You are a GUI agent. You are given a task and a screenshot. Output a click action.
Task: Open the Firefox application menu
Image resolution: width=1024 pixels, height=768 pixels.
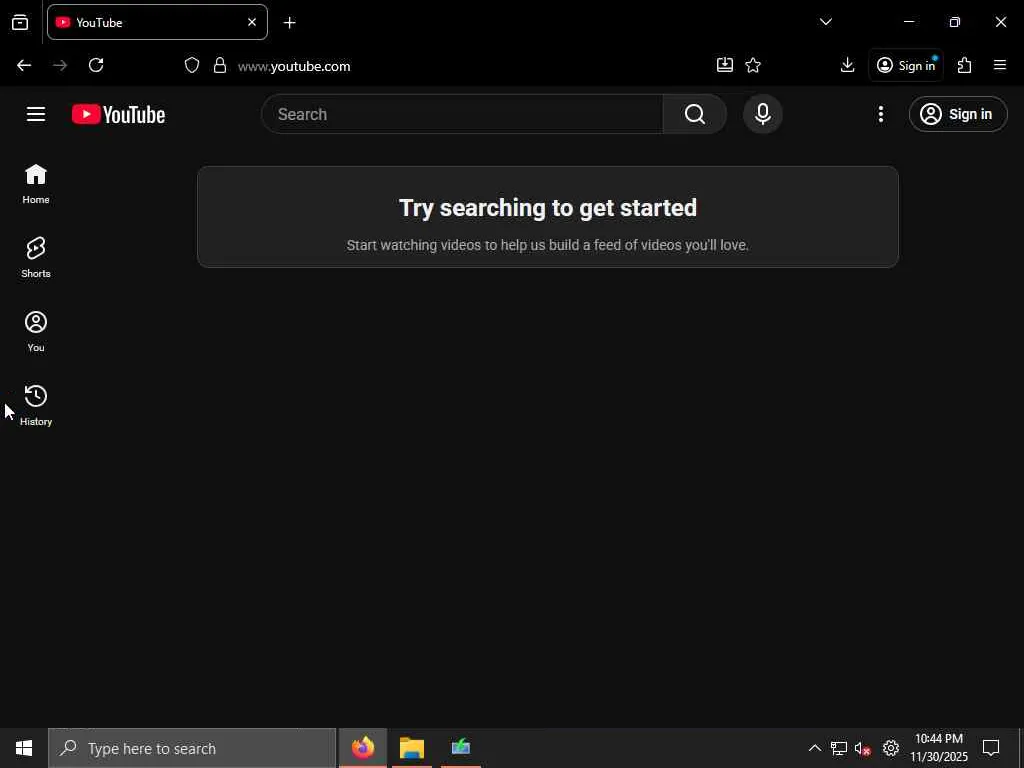(x=1000, y=65)
